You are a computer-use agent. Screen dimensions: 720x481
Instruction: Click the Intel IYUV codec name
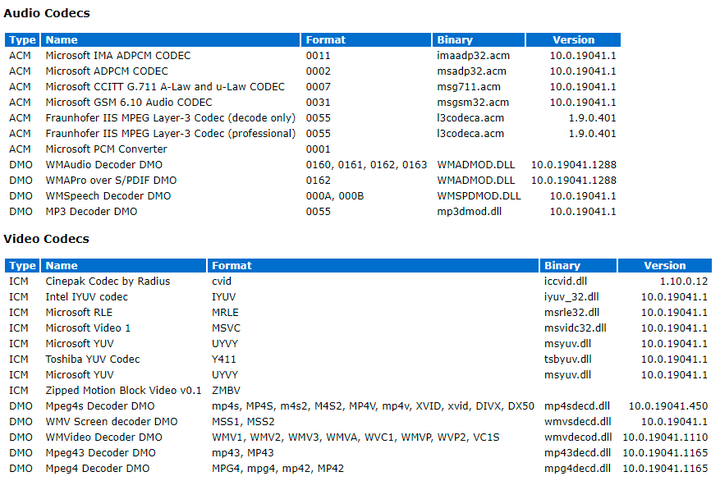pyautogui.click(x=86, y=297)
